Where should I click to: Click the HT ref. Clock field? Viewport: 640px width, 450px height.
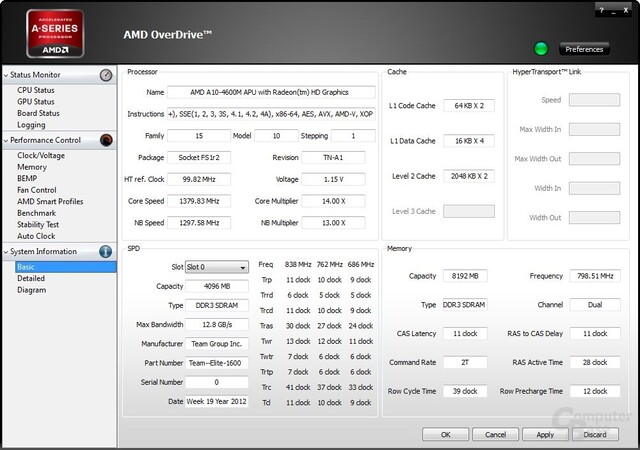pos(199,179)
